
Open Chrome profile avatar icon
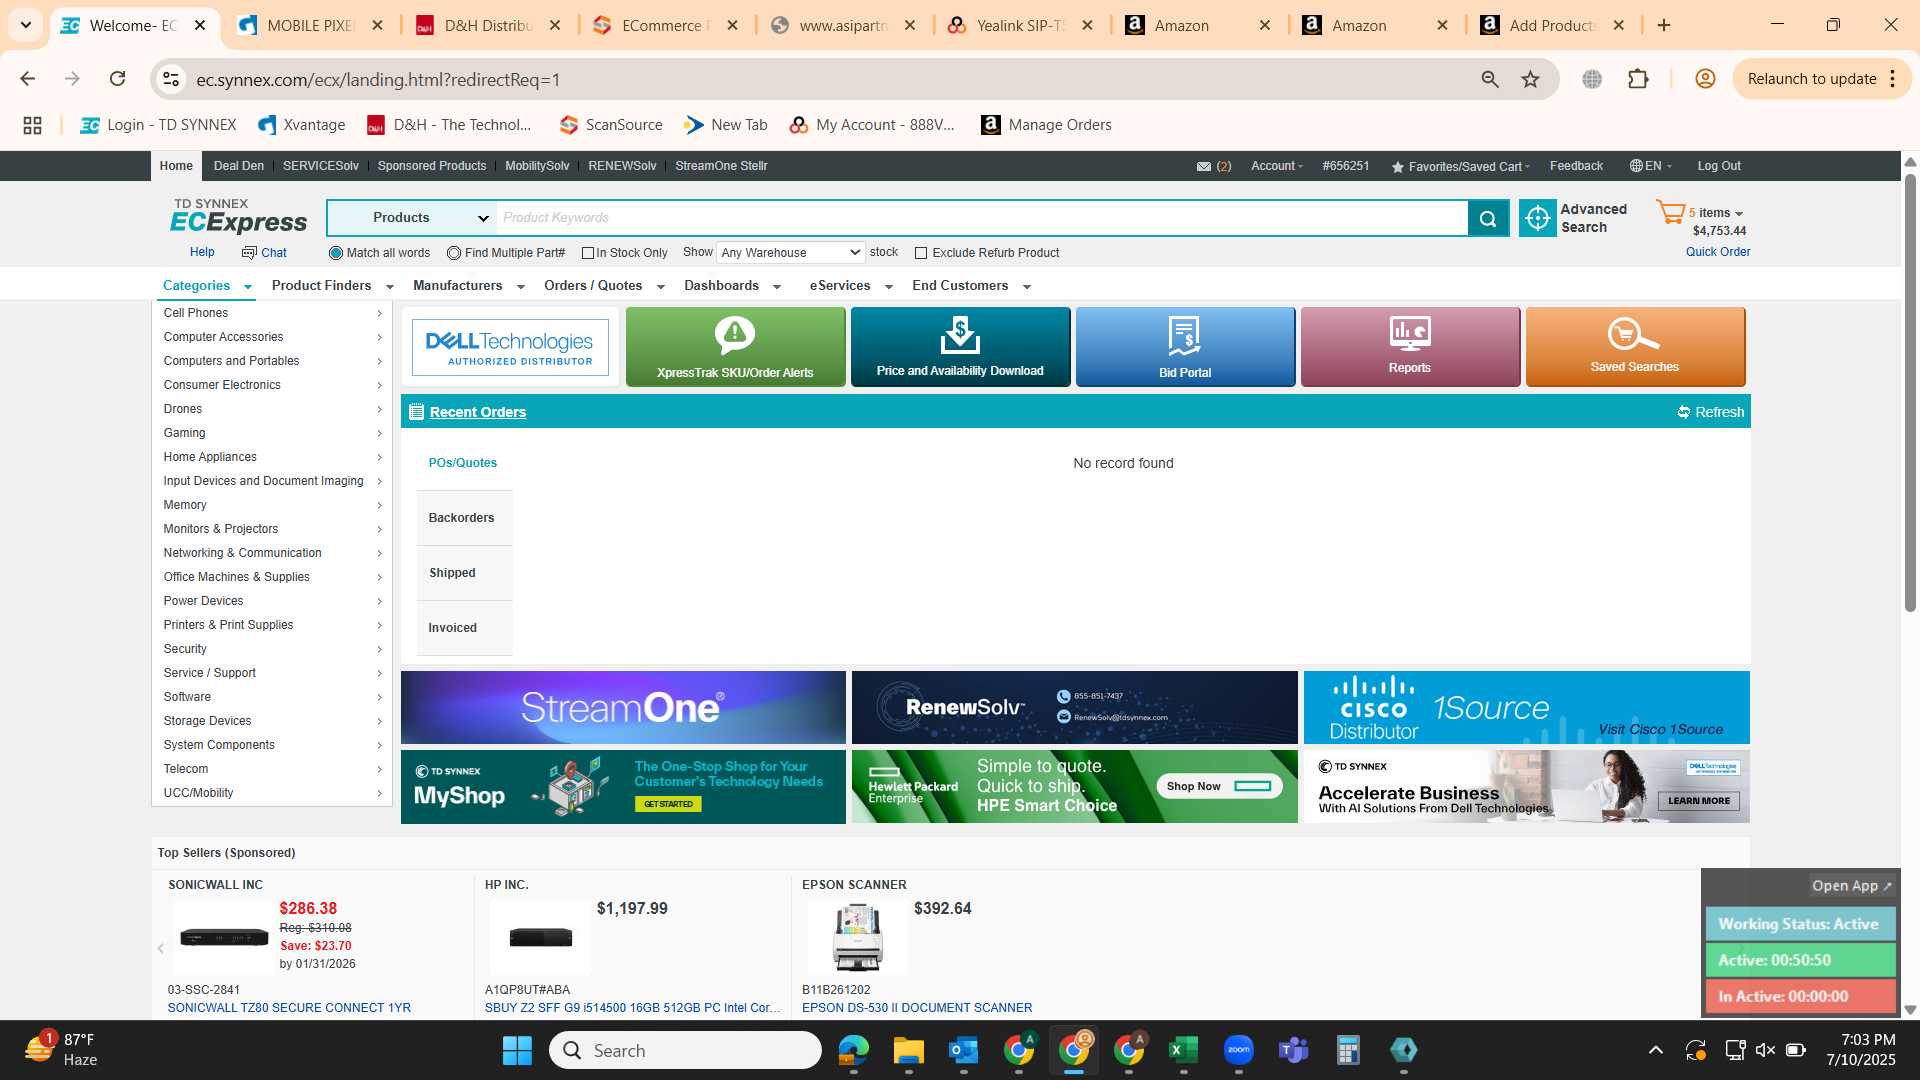1705,79
